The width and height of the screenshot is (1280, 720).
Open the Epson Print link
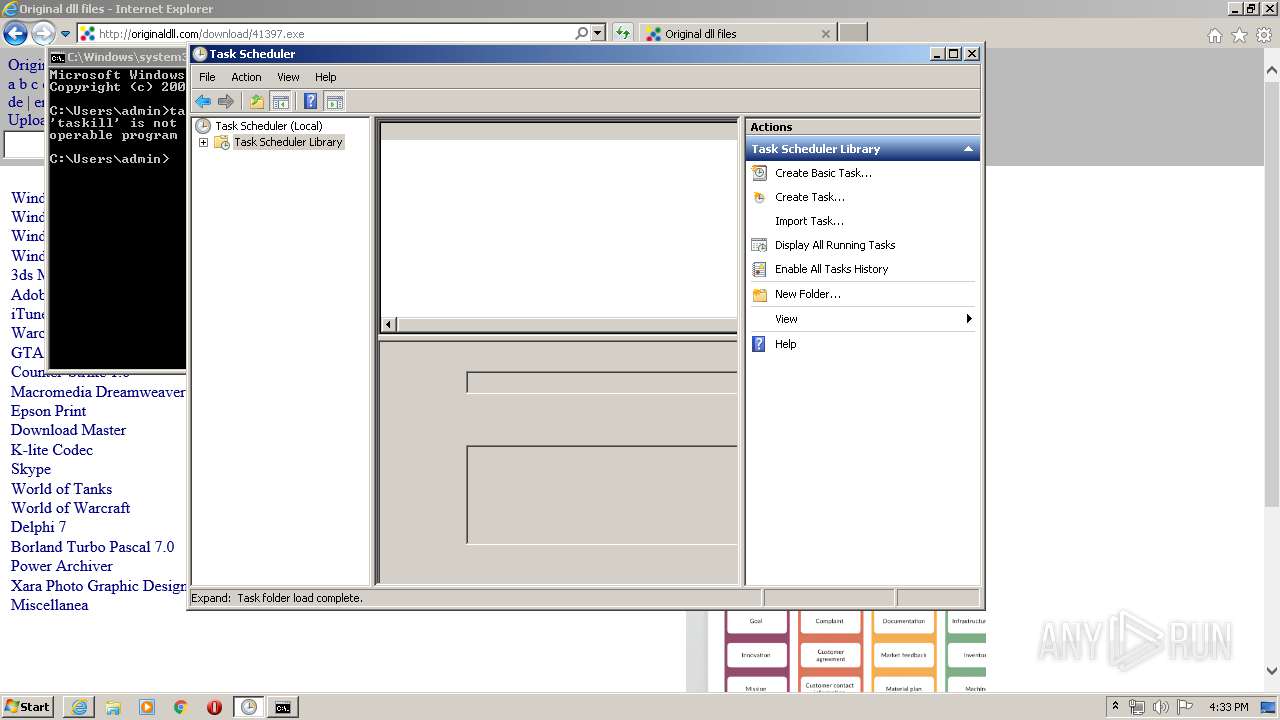click(x=48, y=411)
